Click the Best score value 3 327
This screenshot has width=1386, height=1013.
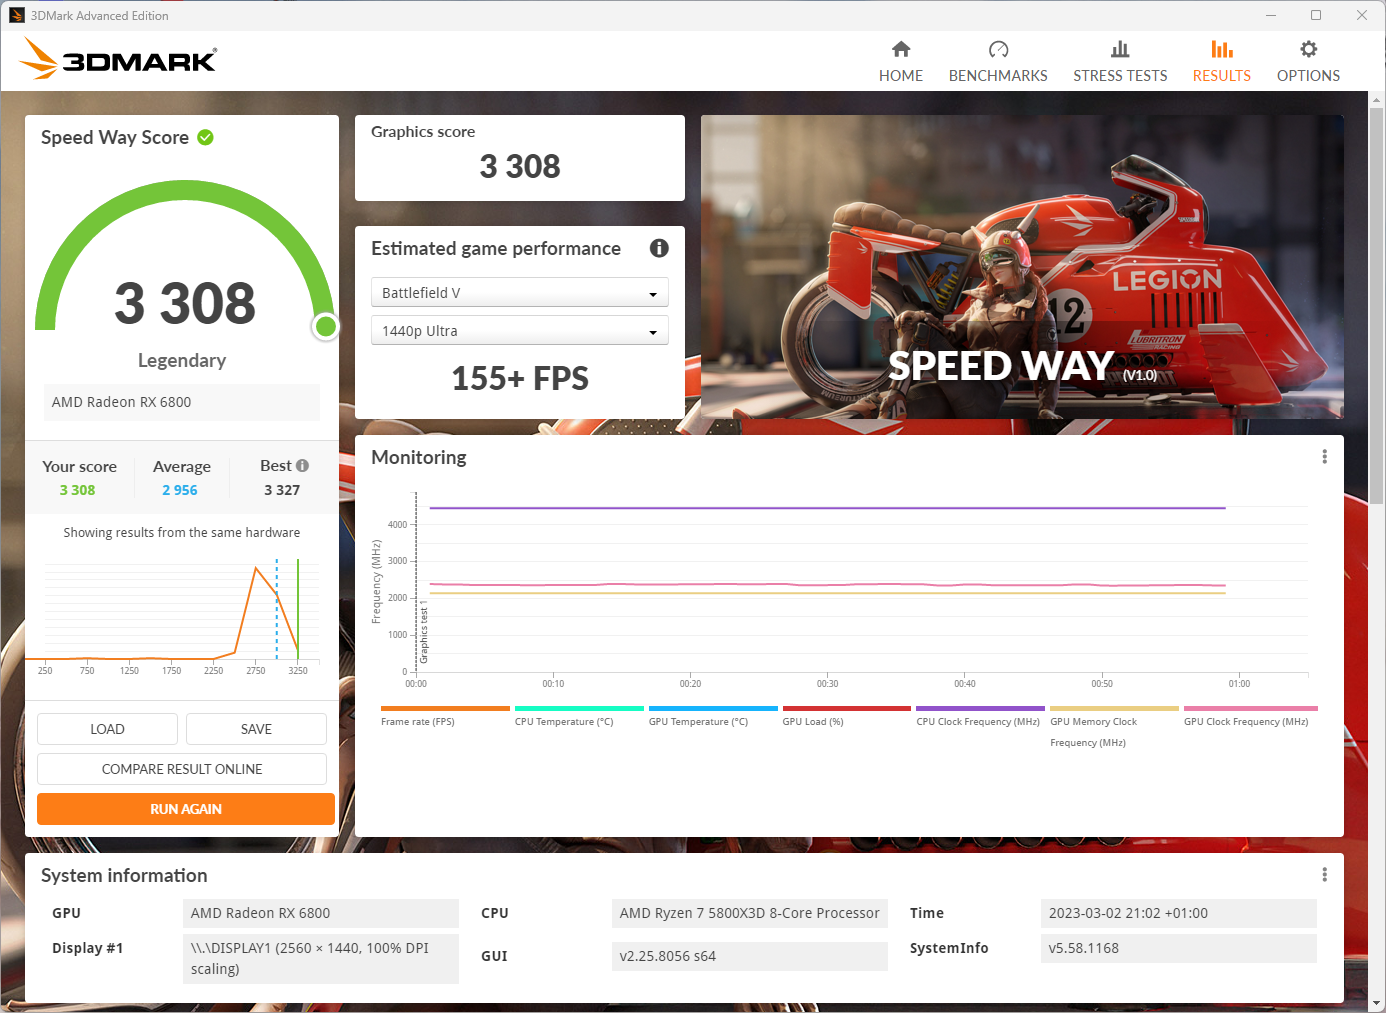click(282, 490)
